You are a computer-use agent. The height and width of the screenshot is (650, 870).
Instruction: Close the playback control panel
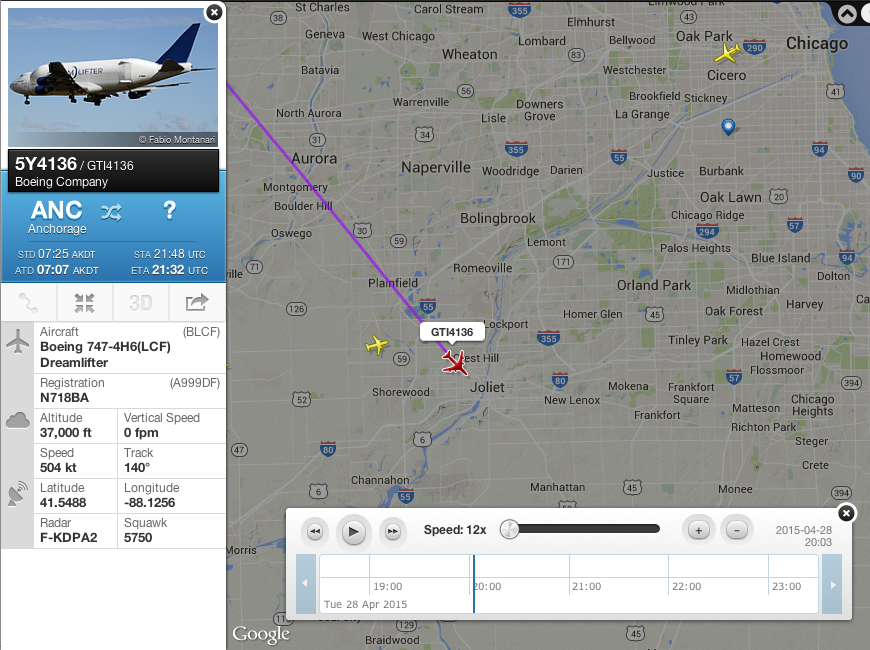tap(846, 513)
